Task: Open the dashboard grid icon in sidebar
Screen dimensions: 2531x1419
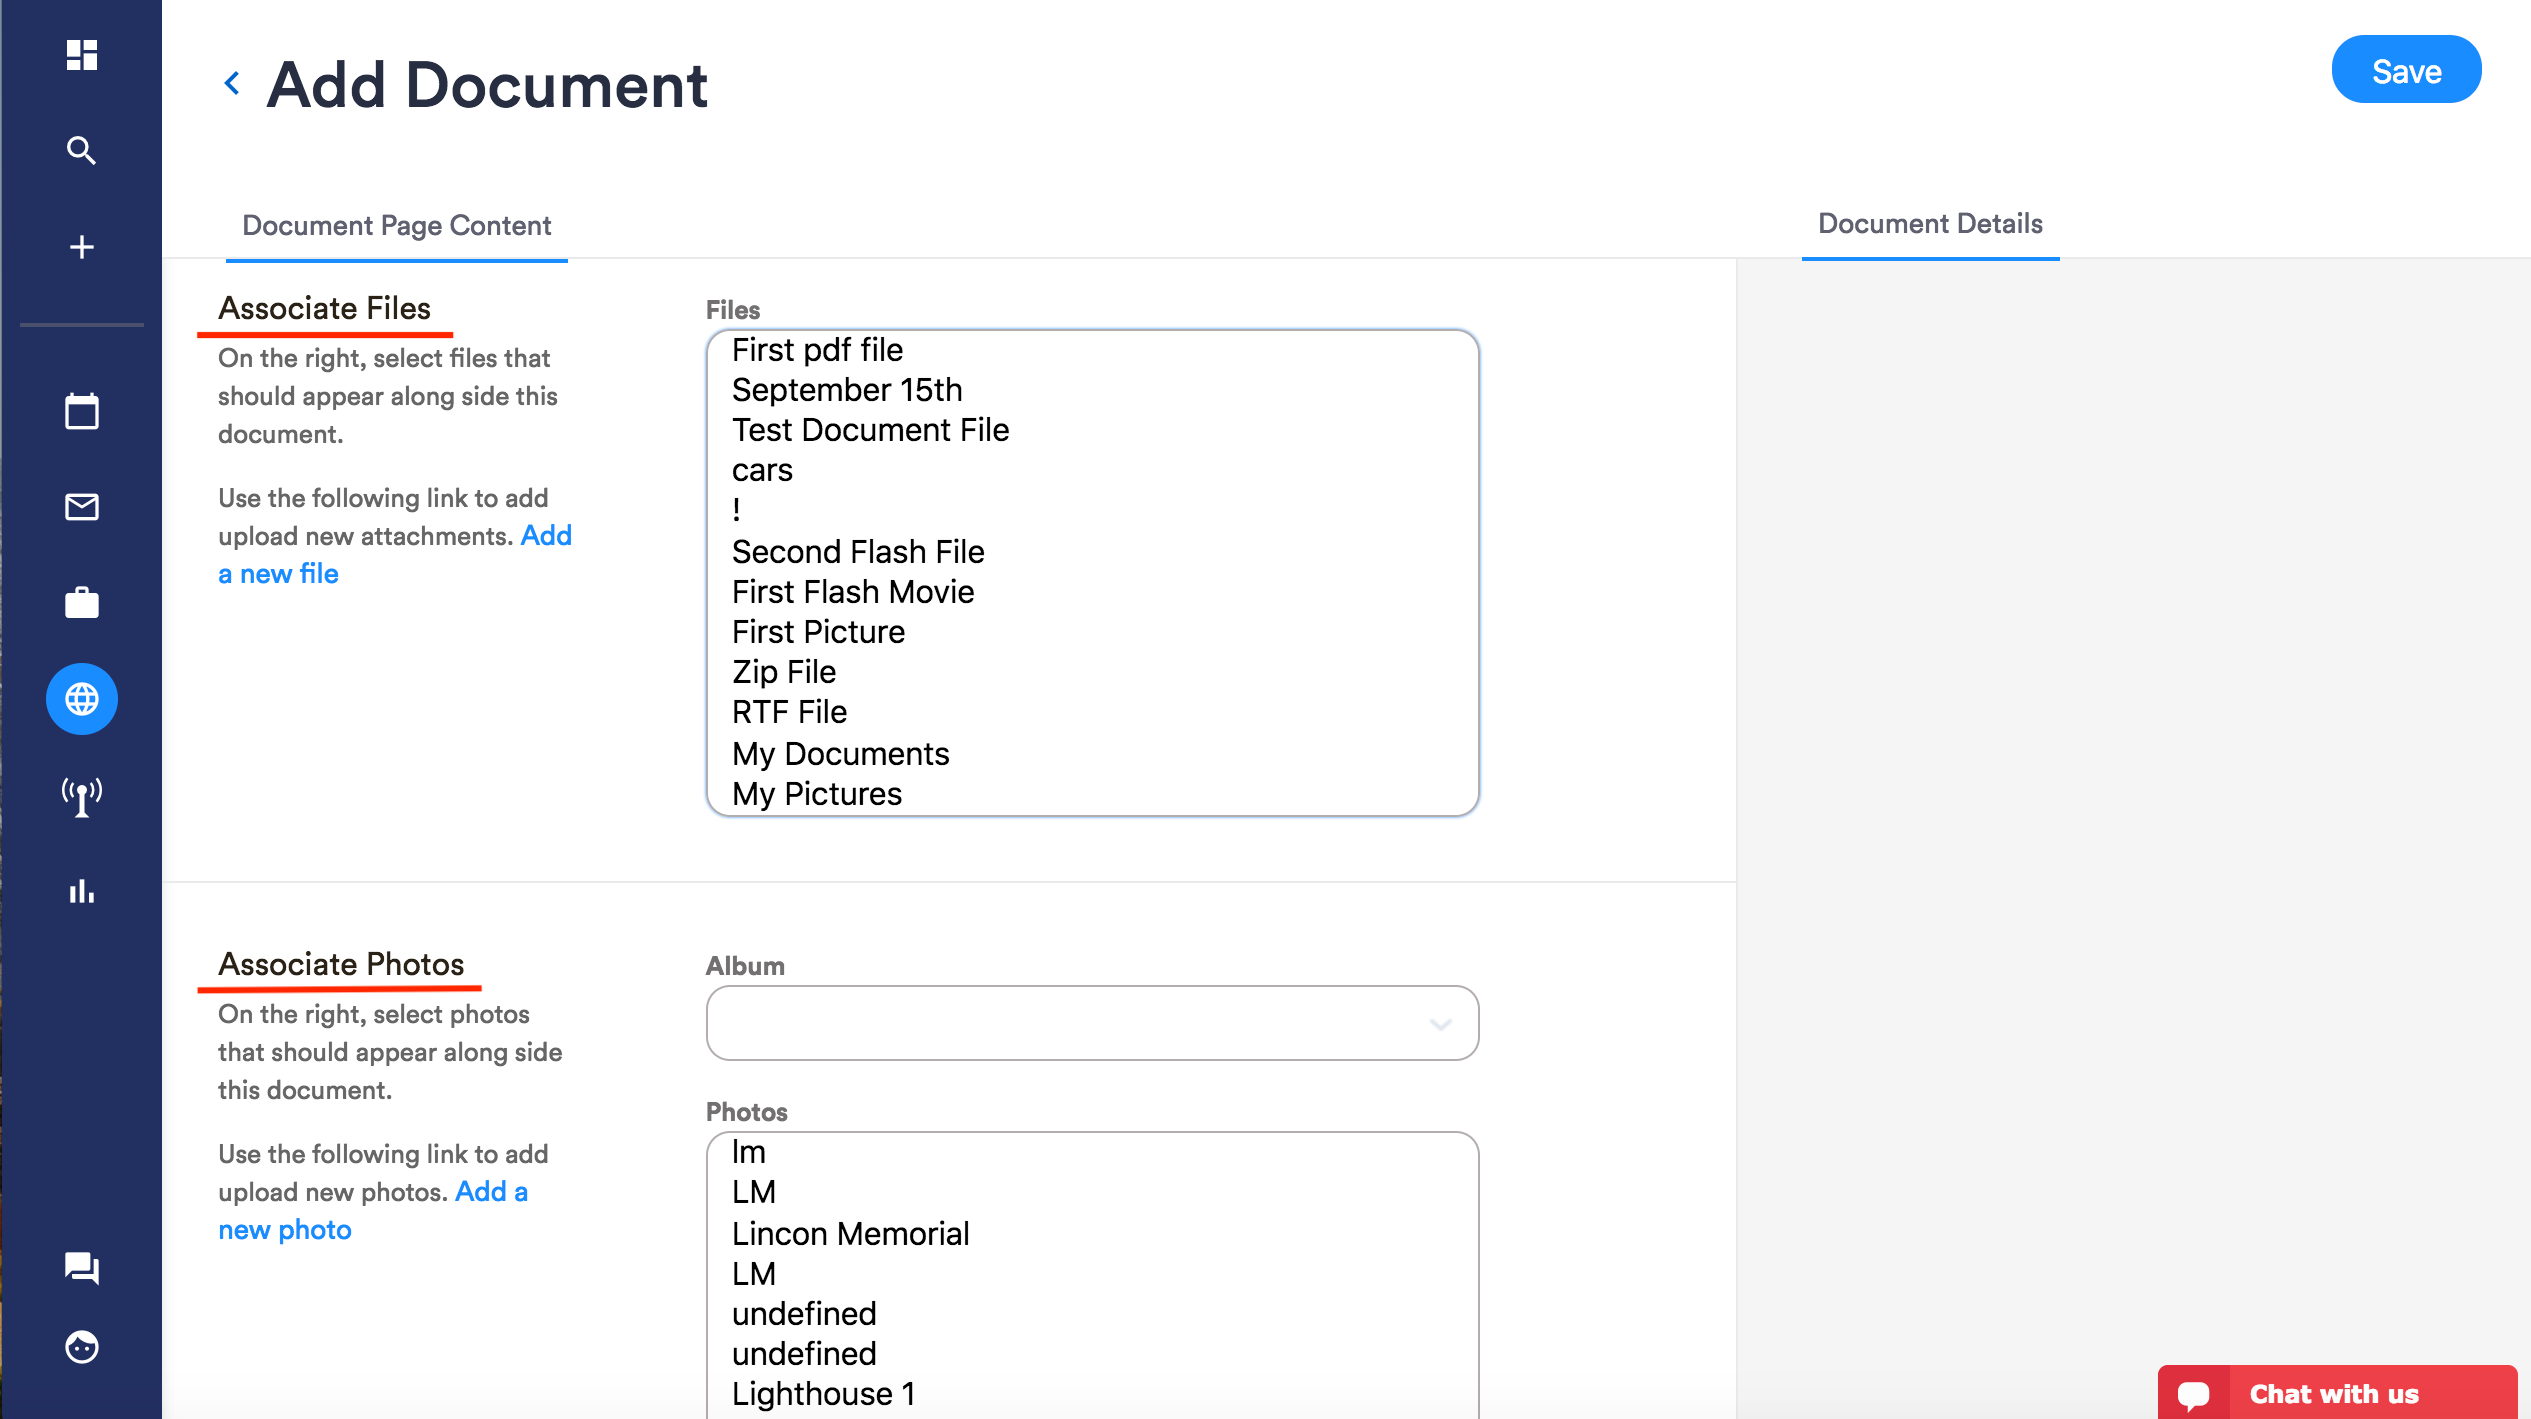Action: 81,55
